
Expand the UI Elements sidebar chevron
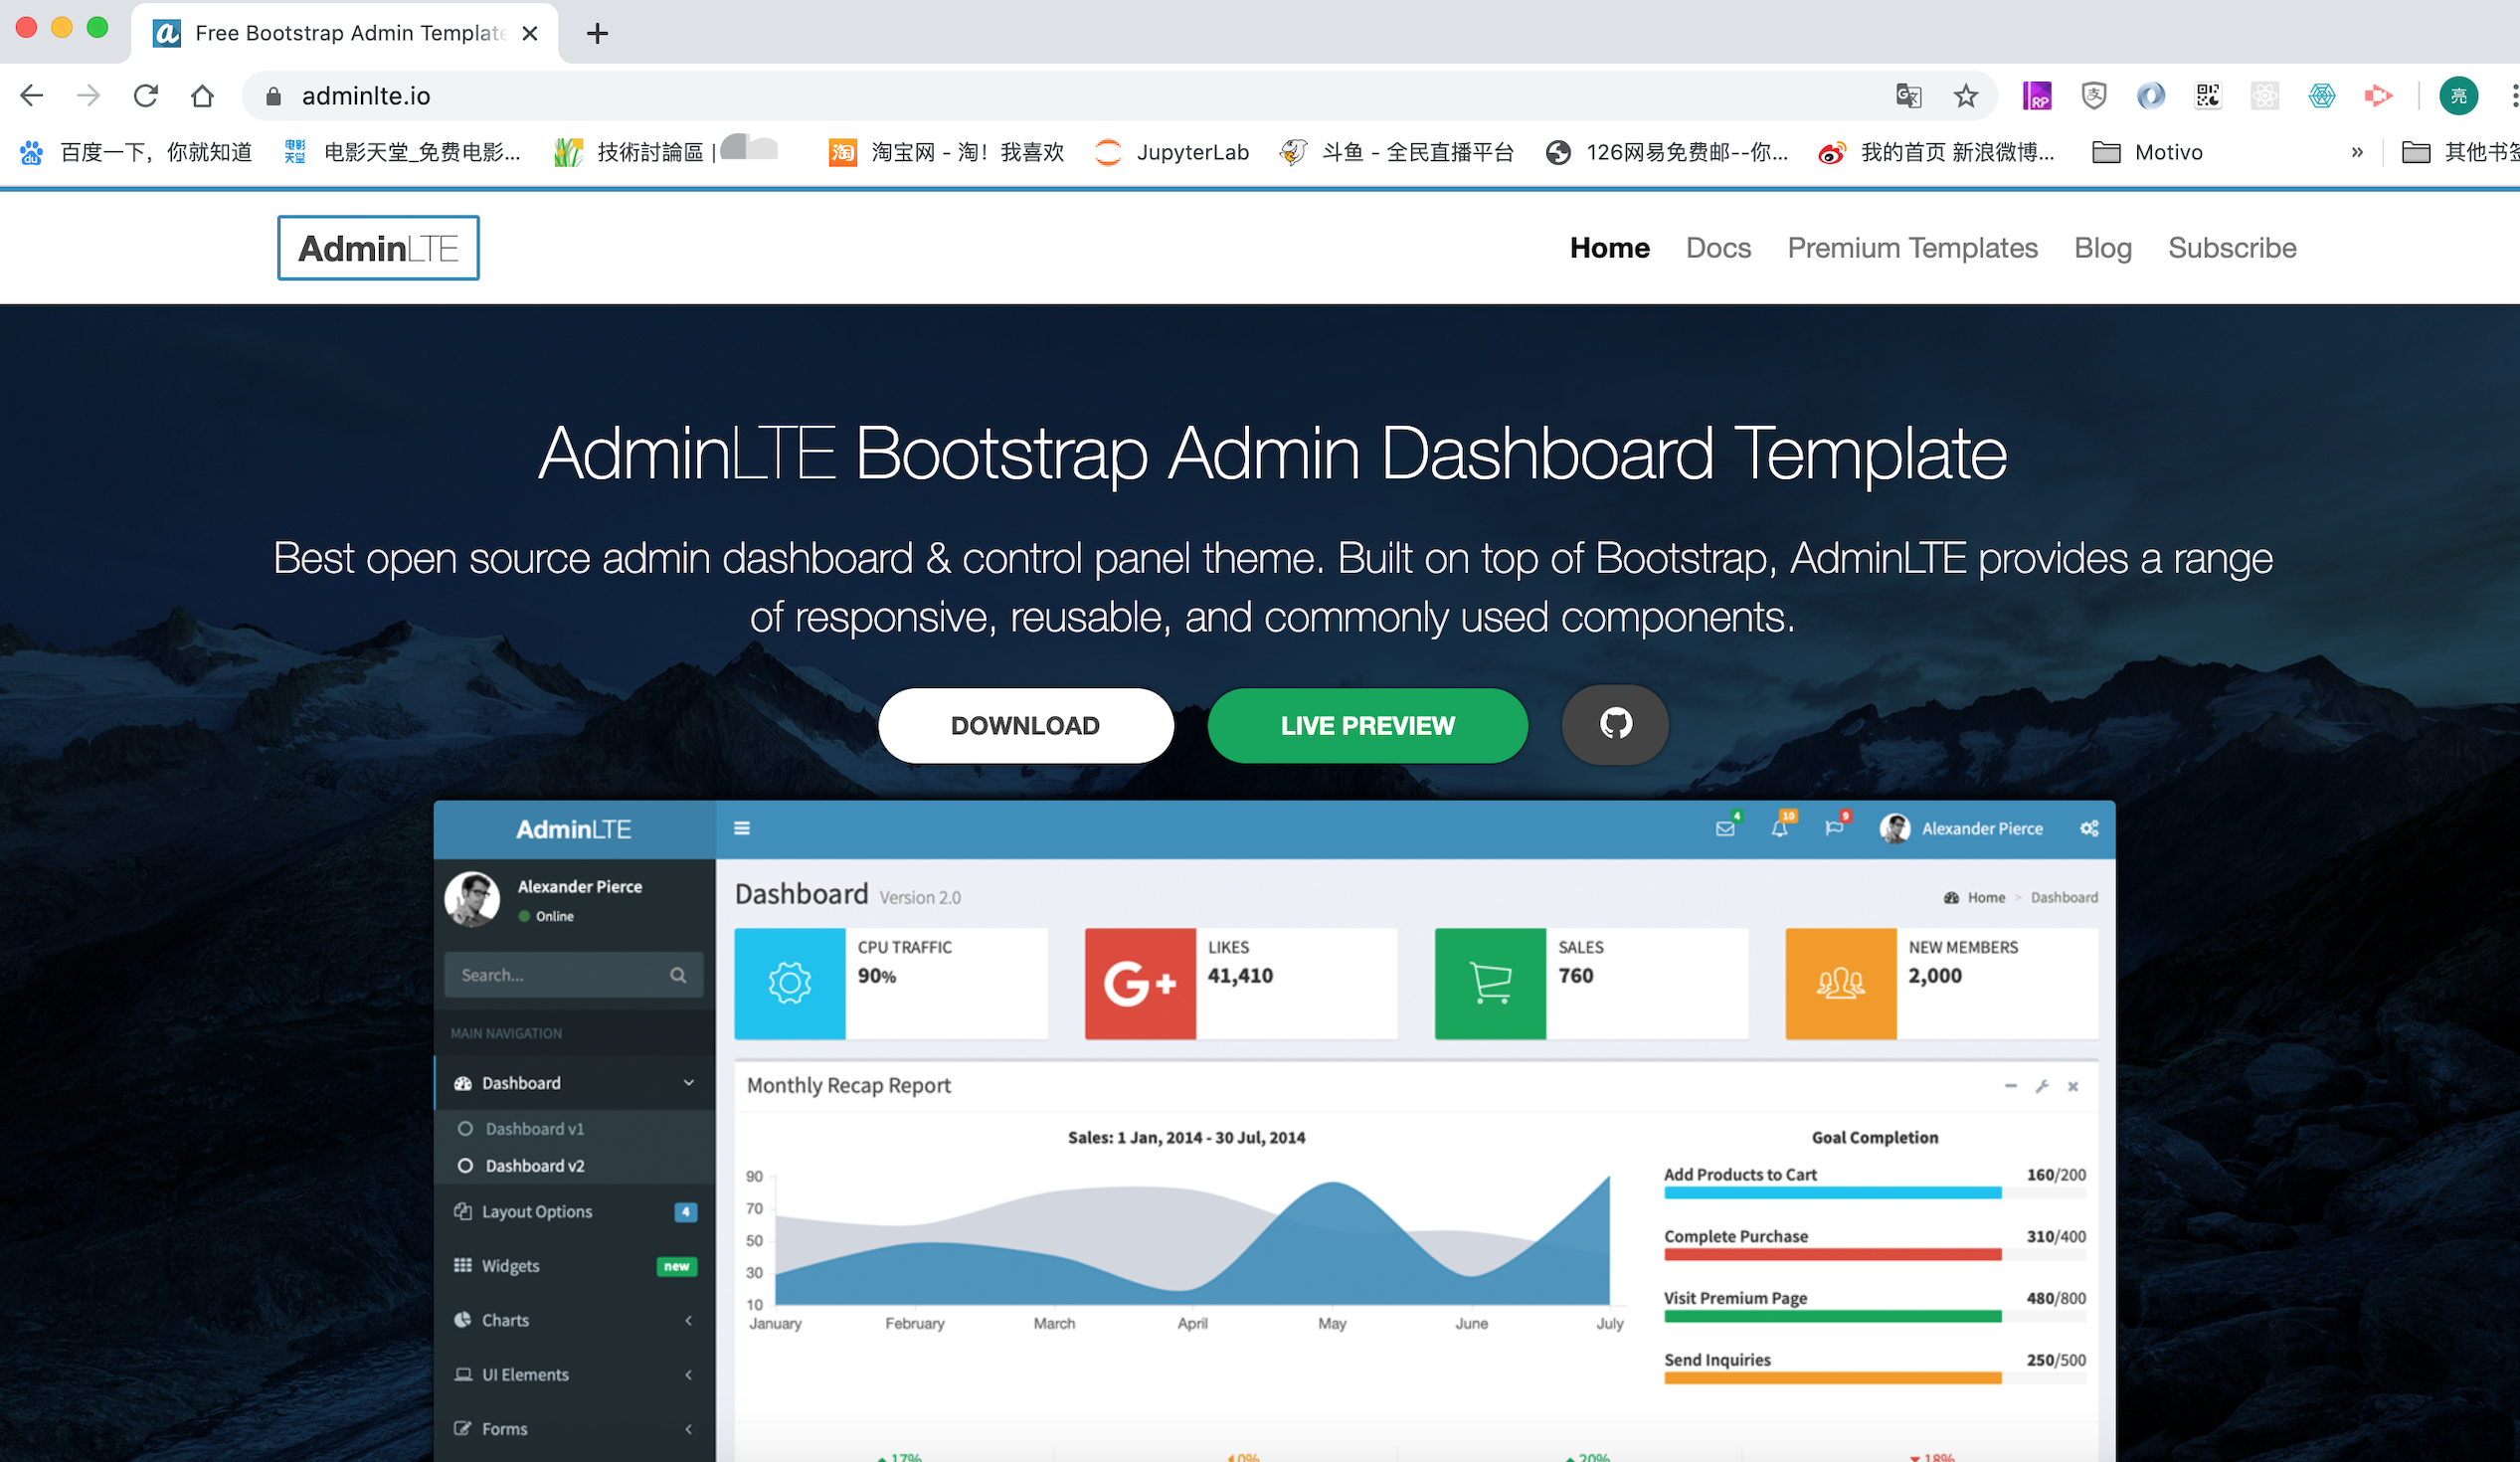(689, 1375)
